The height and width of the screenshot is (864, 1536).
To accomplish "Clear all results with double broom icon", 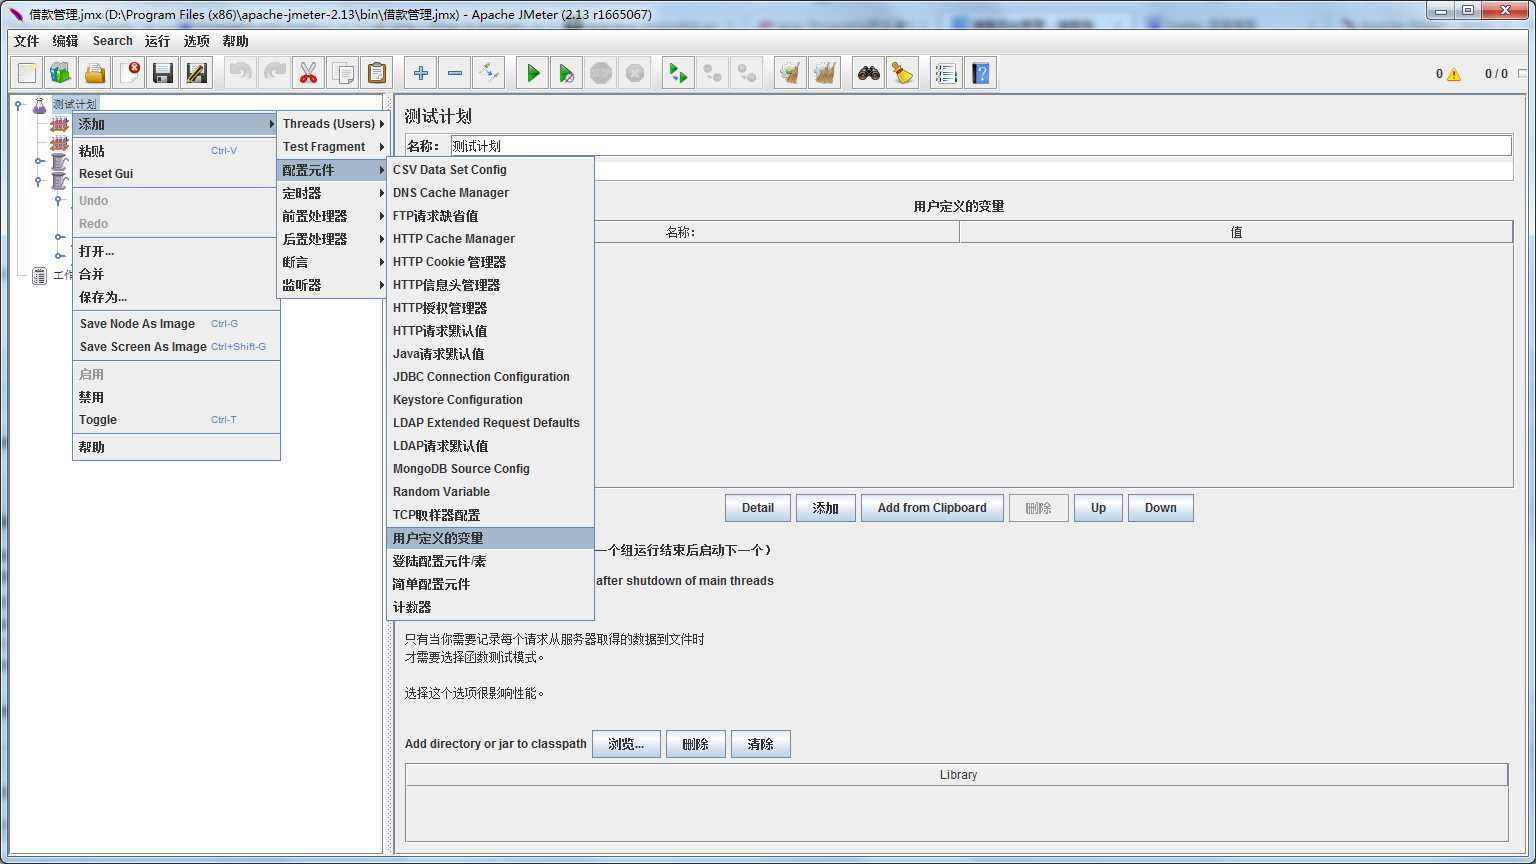I will 825,73.
